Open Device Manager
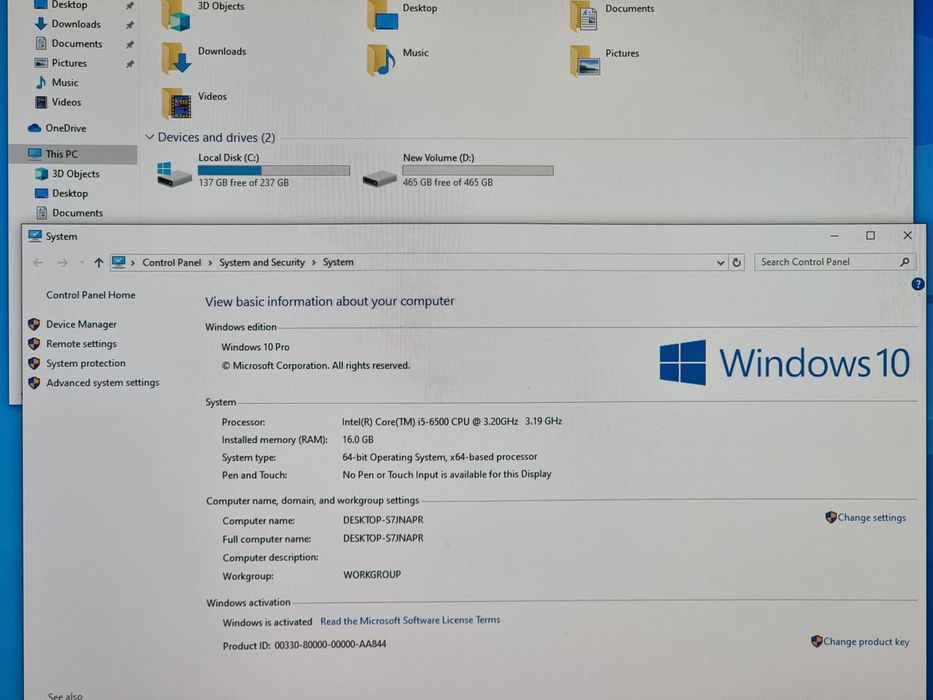Viewport: 933px width, 700px height. coord(81,324)
